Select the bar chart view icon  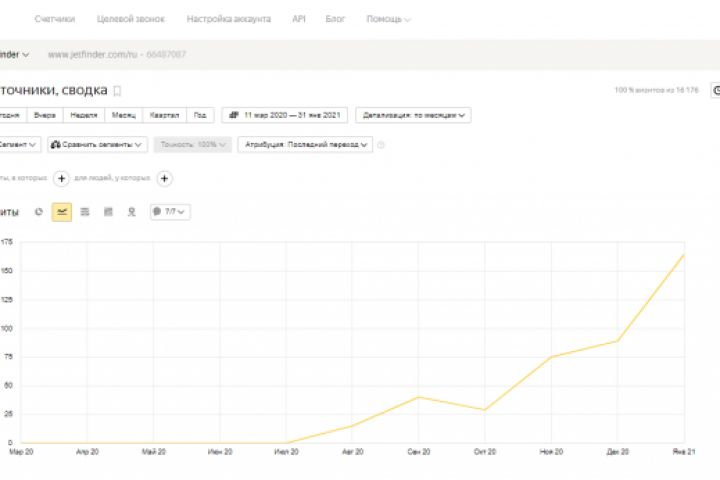108,212
